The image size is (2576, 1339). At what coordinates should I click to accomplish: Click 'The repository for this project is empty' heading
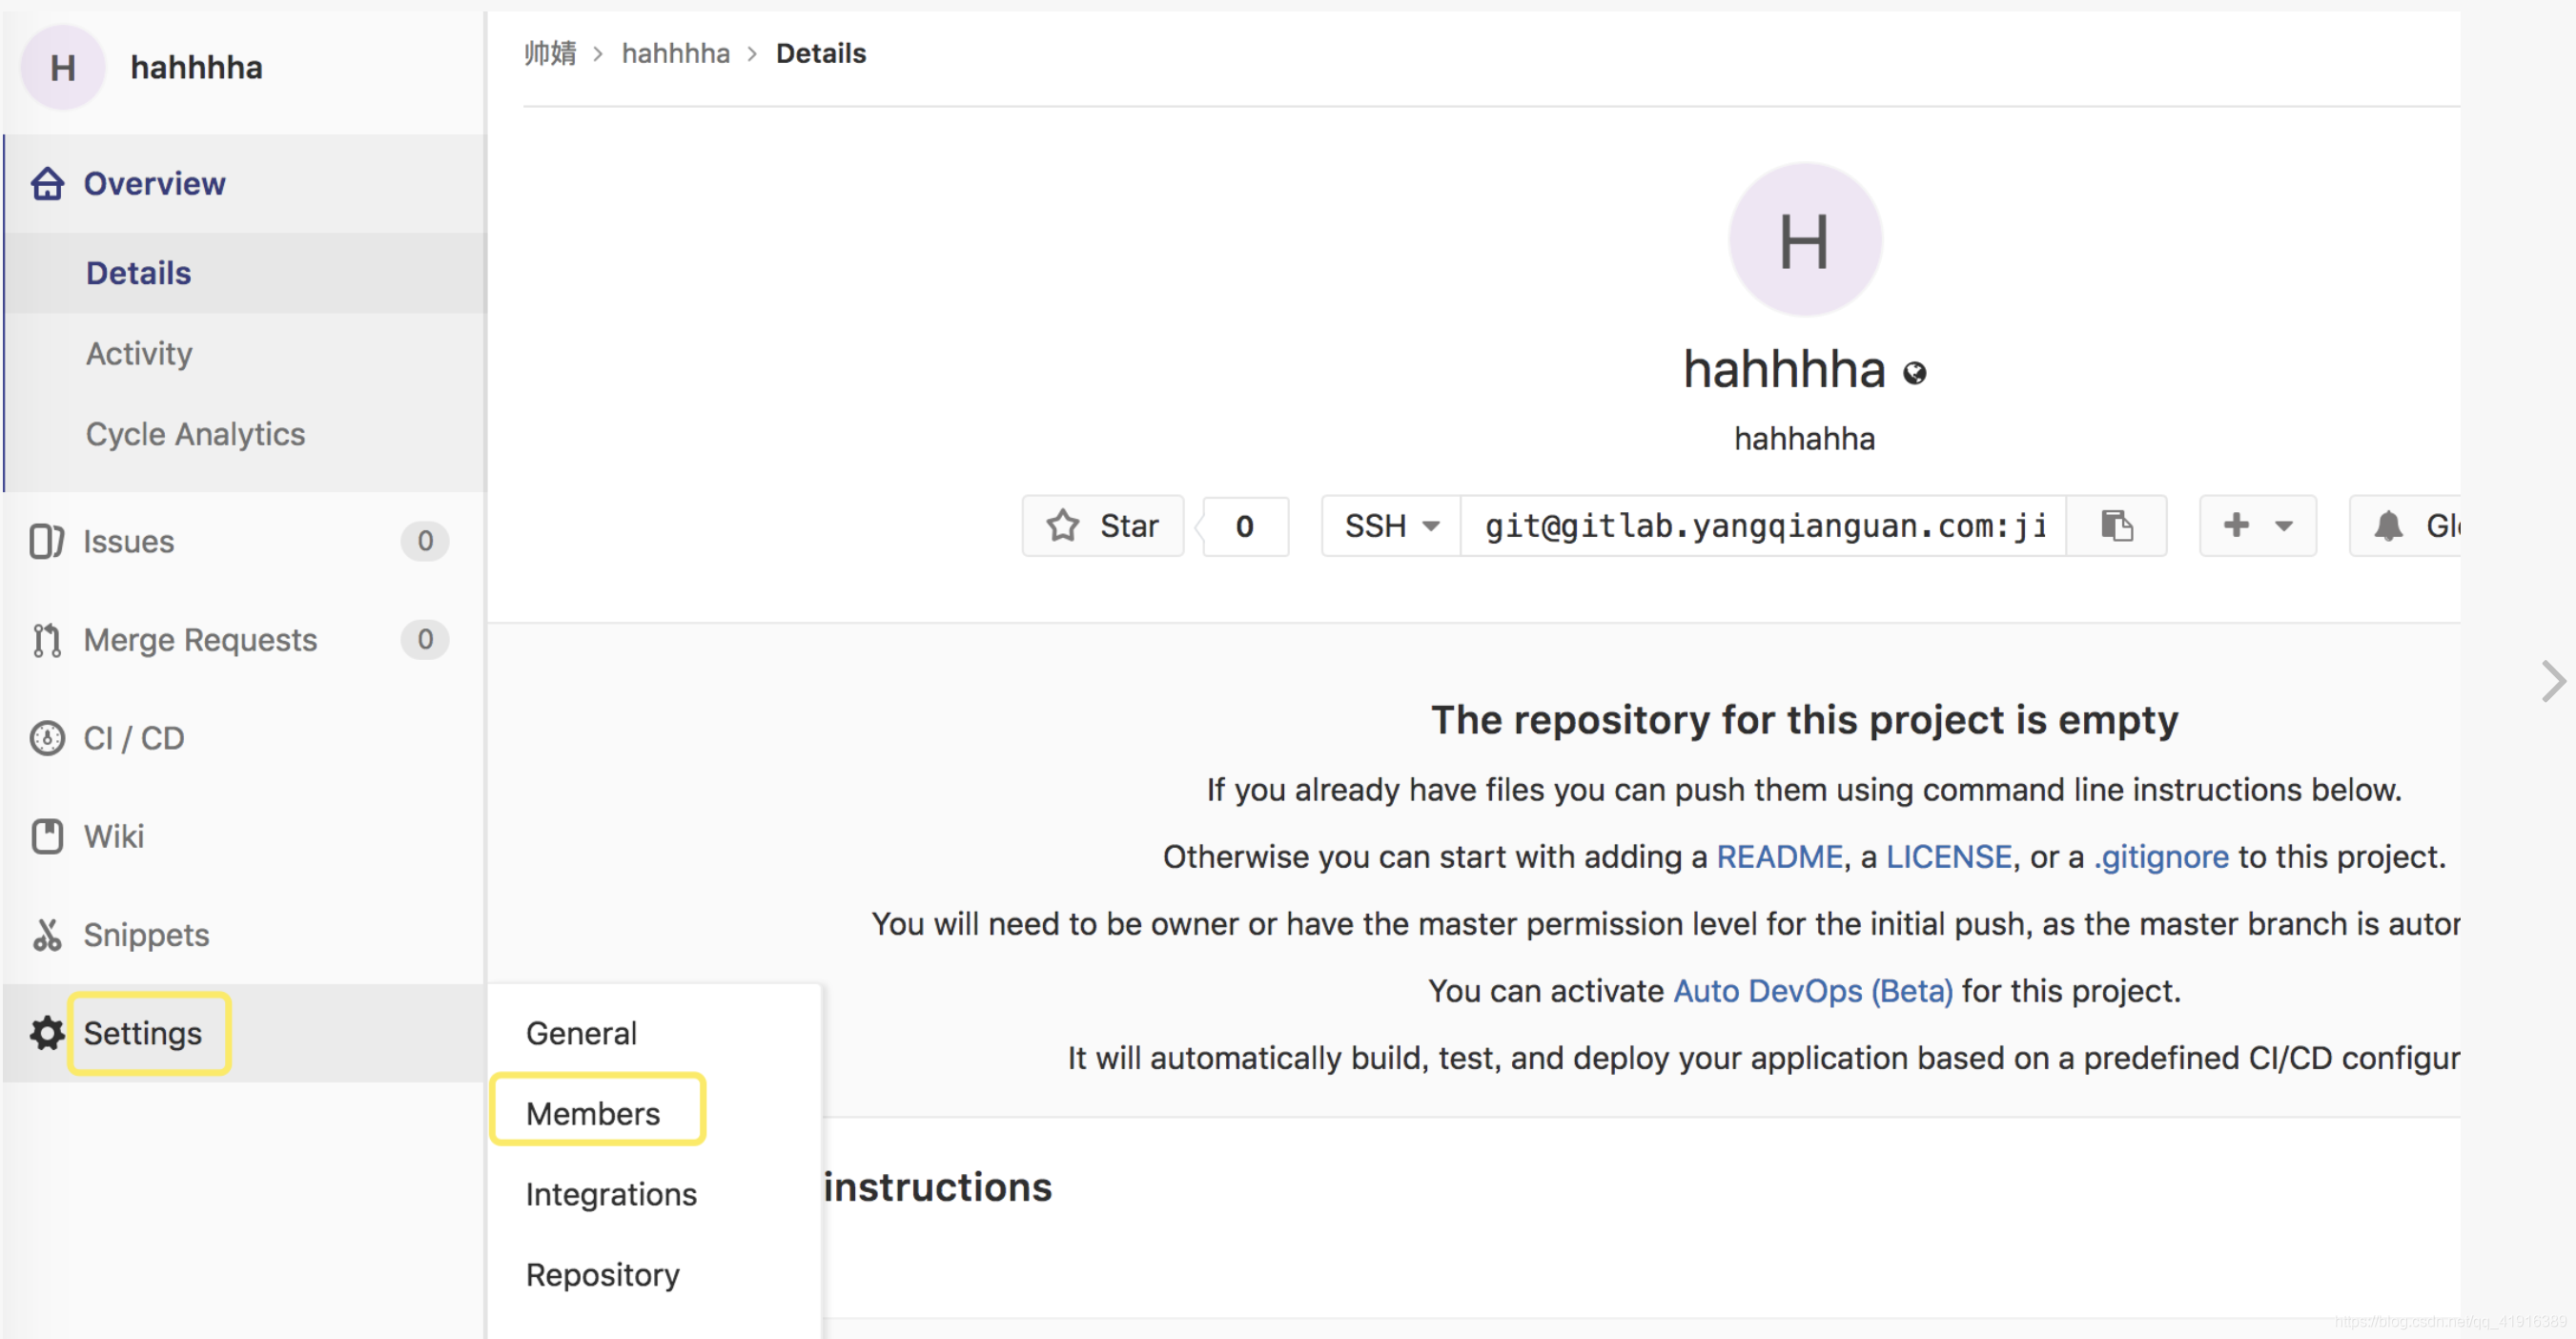click(1804, 720)
